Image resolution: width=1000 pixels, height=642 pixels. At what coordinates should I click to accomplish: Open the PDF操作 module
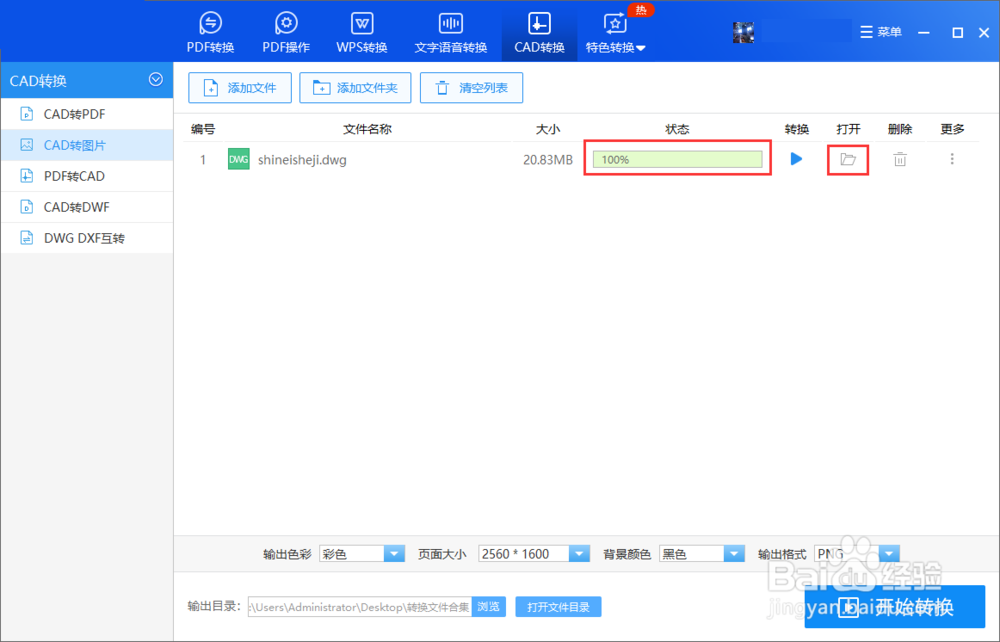click(286, 32)
